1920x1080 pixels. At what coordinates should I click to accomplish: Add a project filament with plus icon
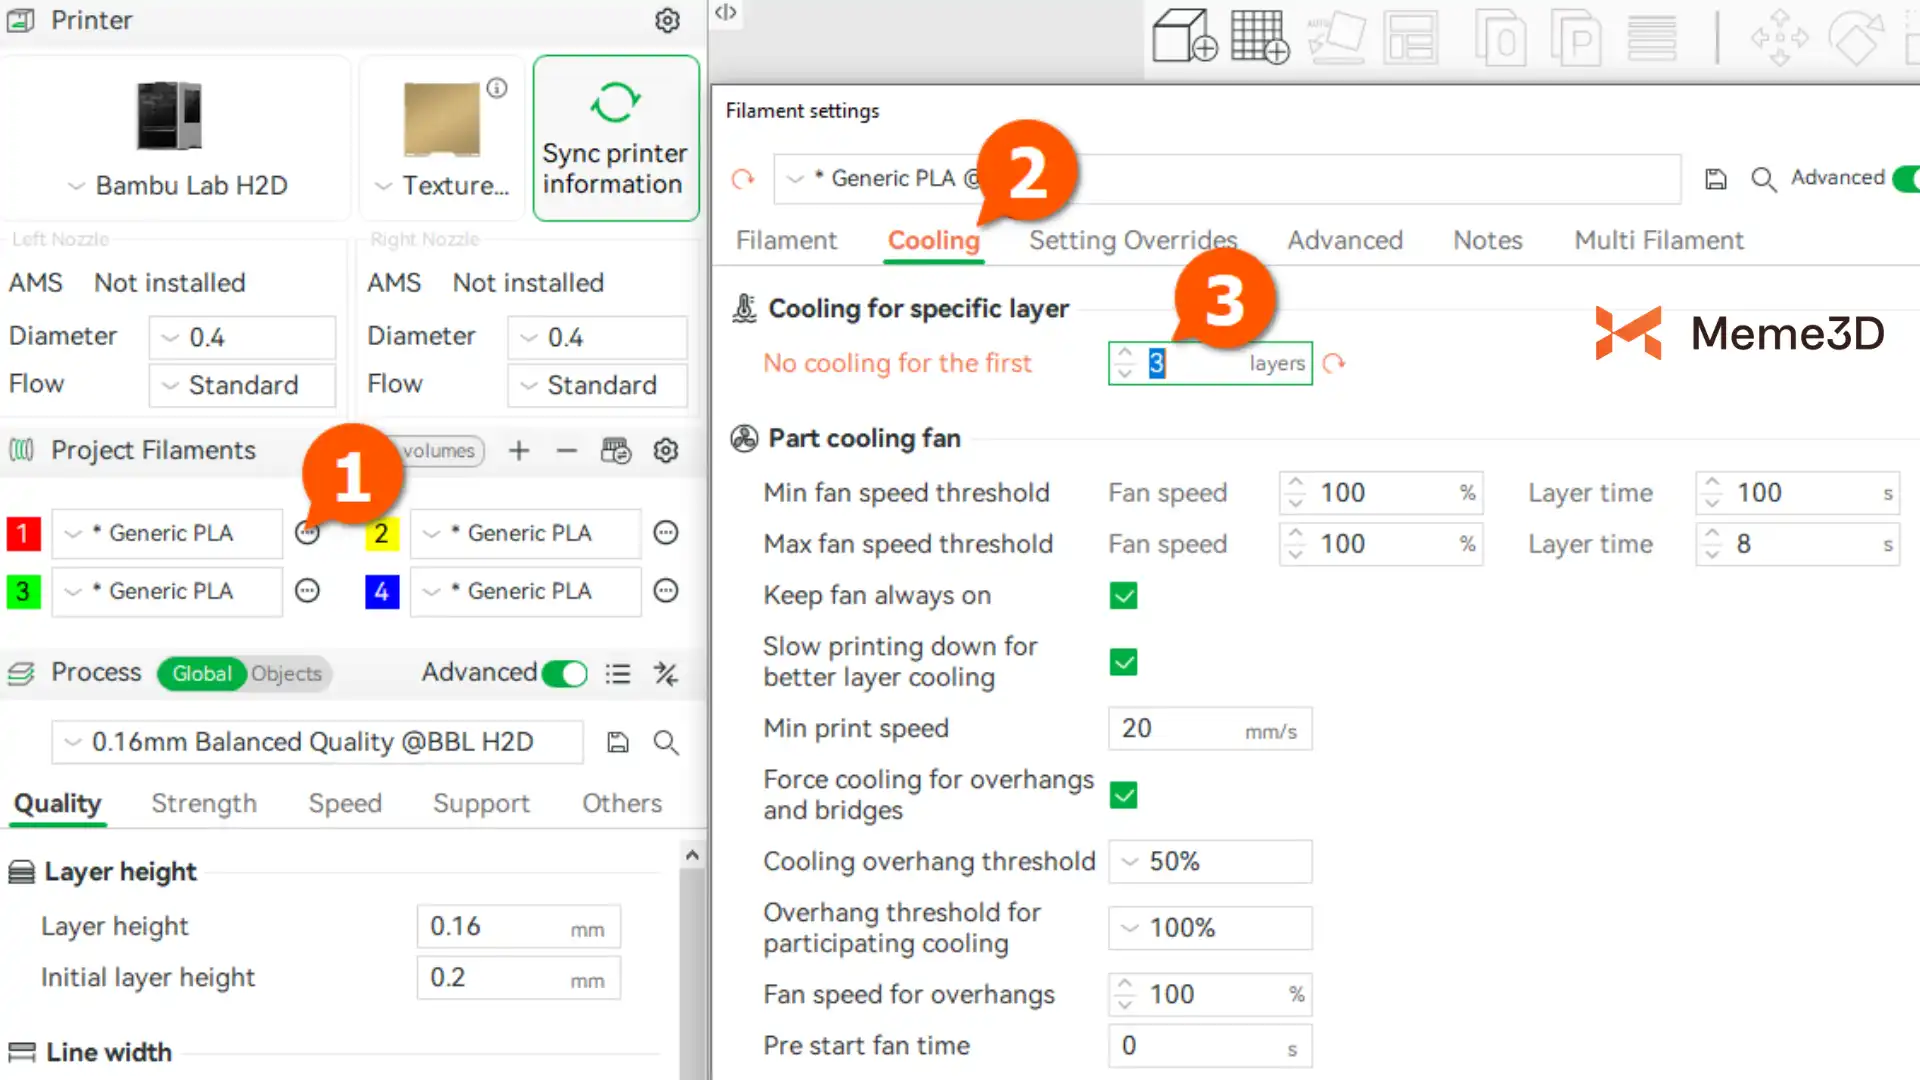518,451
